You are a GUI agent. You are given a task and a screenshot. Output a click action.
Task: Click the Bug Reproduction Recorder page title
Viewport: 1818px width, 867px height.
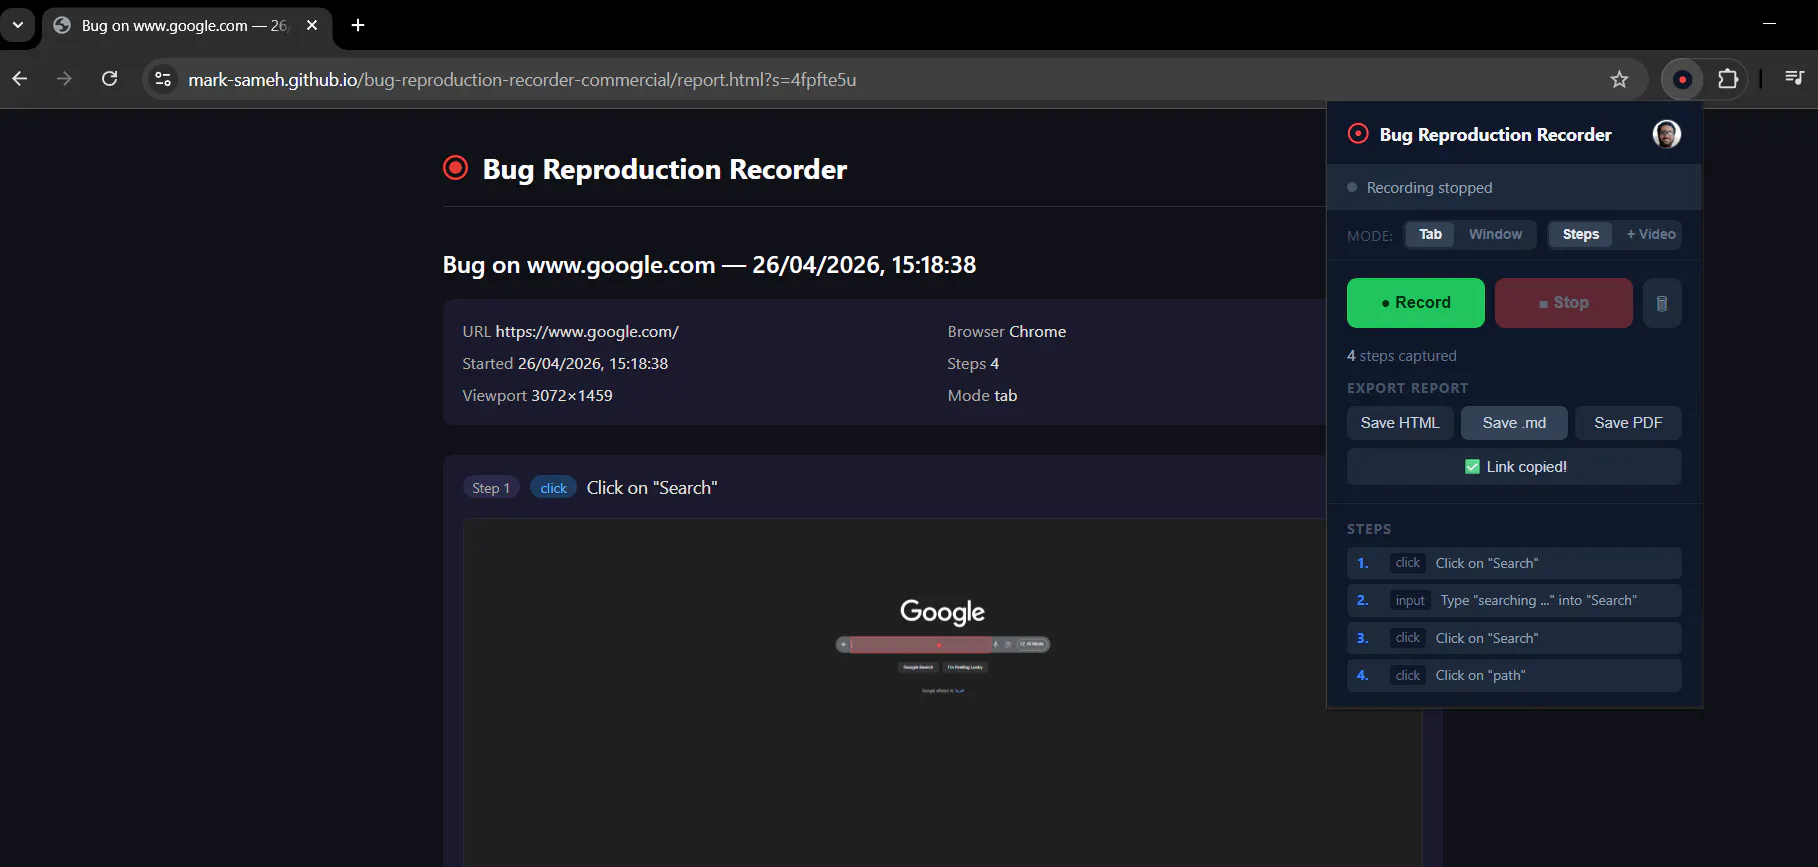coord(664,169)
